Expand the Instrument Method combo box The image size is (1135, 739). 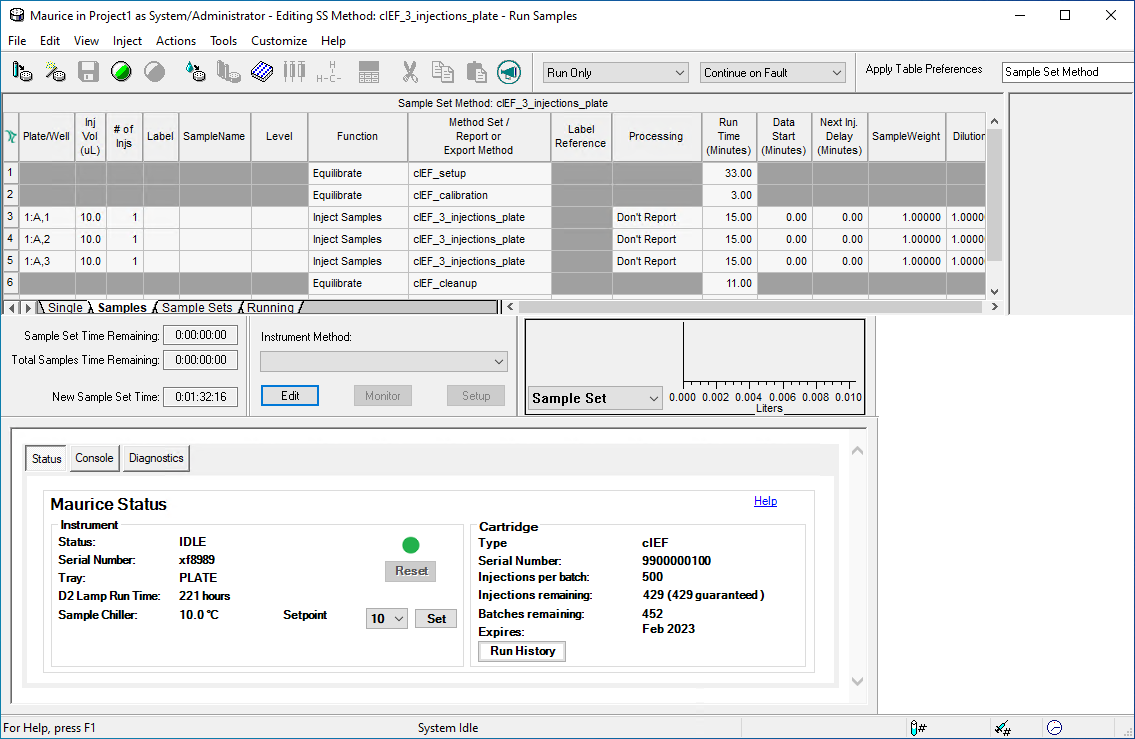(384, 361)
